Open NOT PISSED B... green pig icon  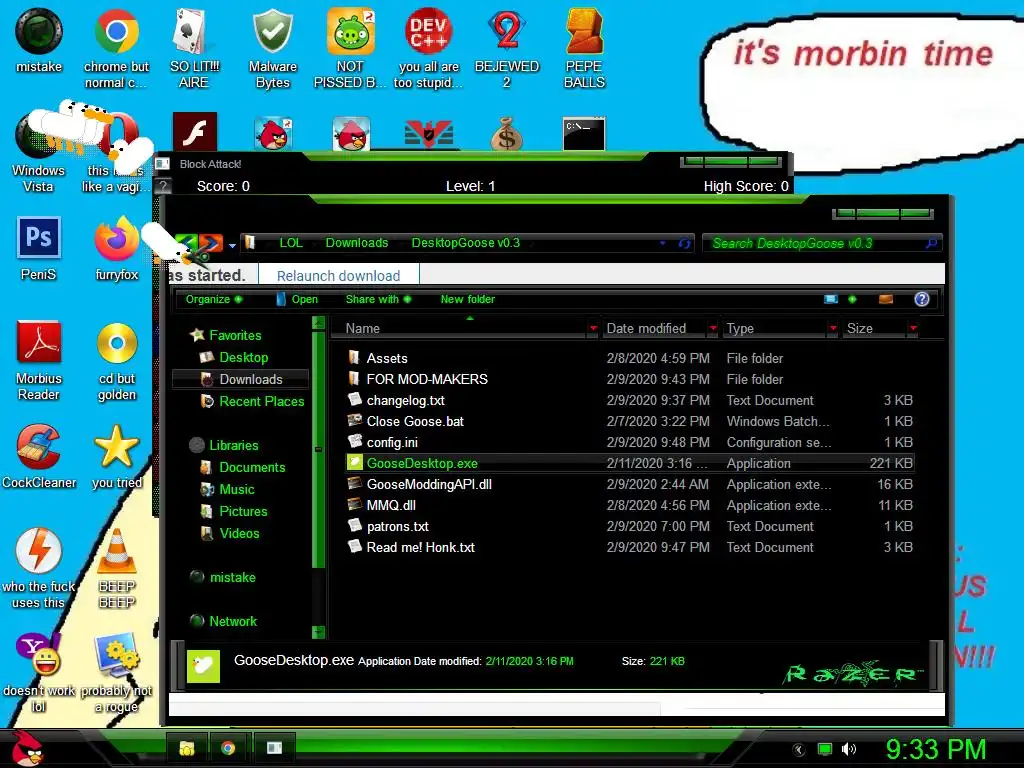tap(350, 49)
